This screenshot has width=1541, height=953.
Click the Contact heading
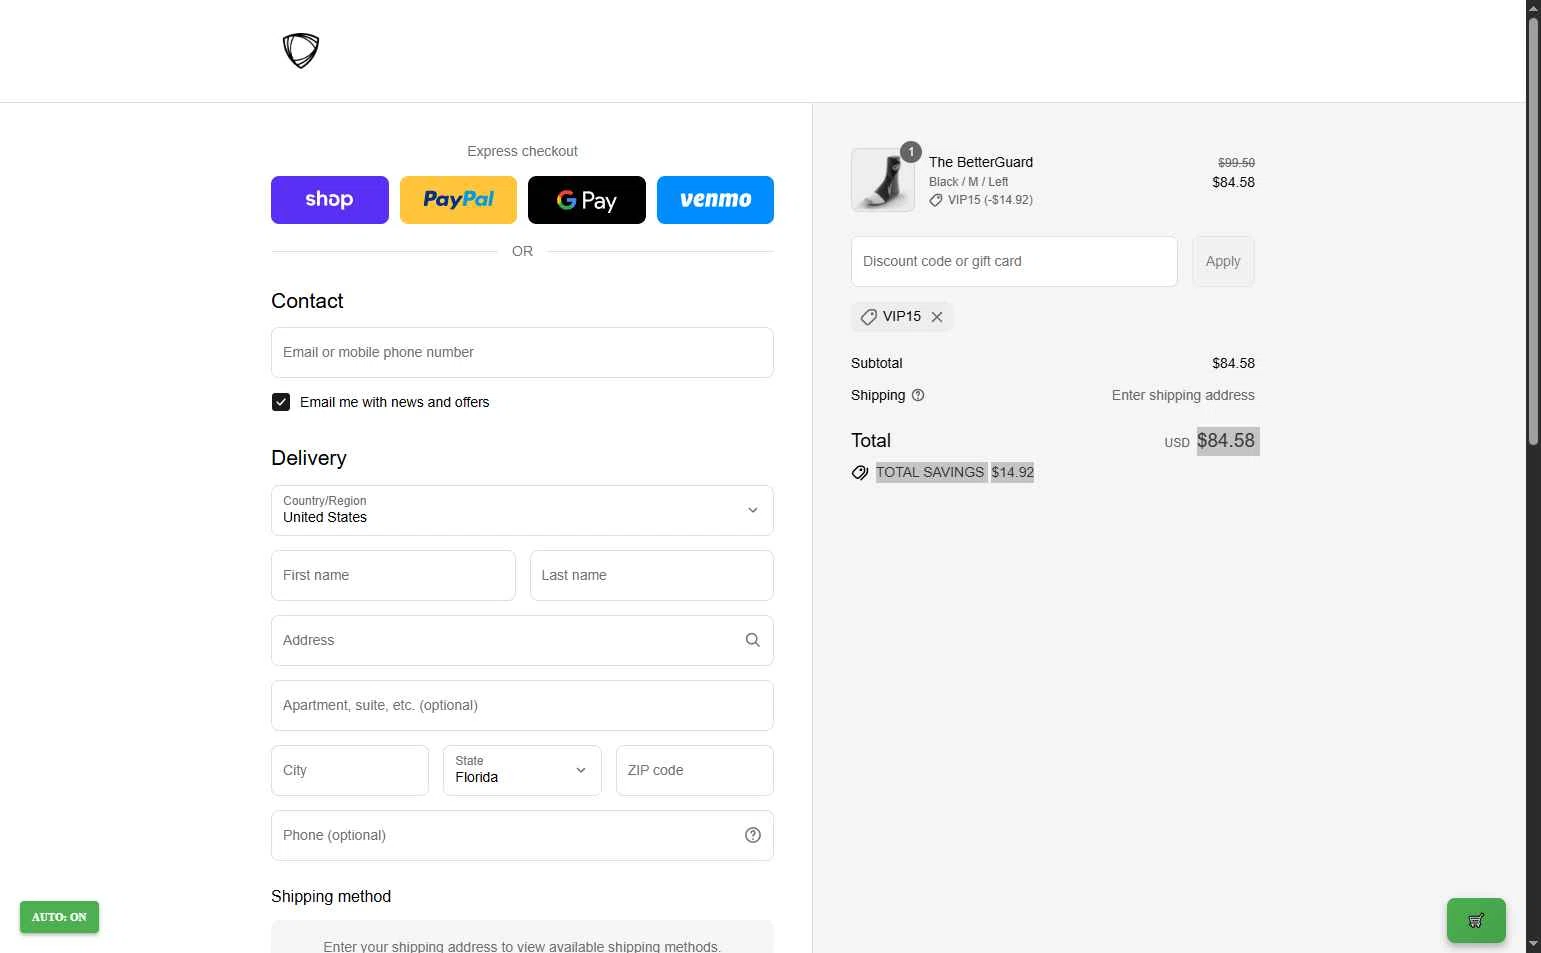tap(307, 301)
